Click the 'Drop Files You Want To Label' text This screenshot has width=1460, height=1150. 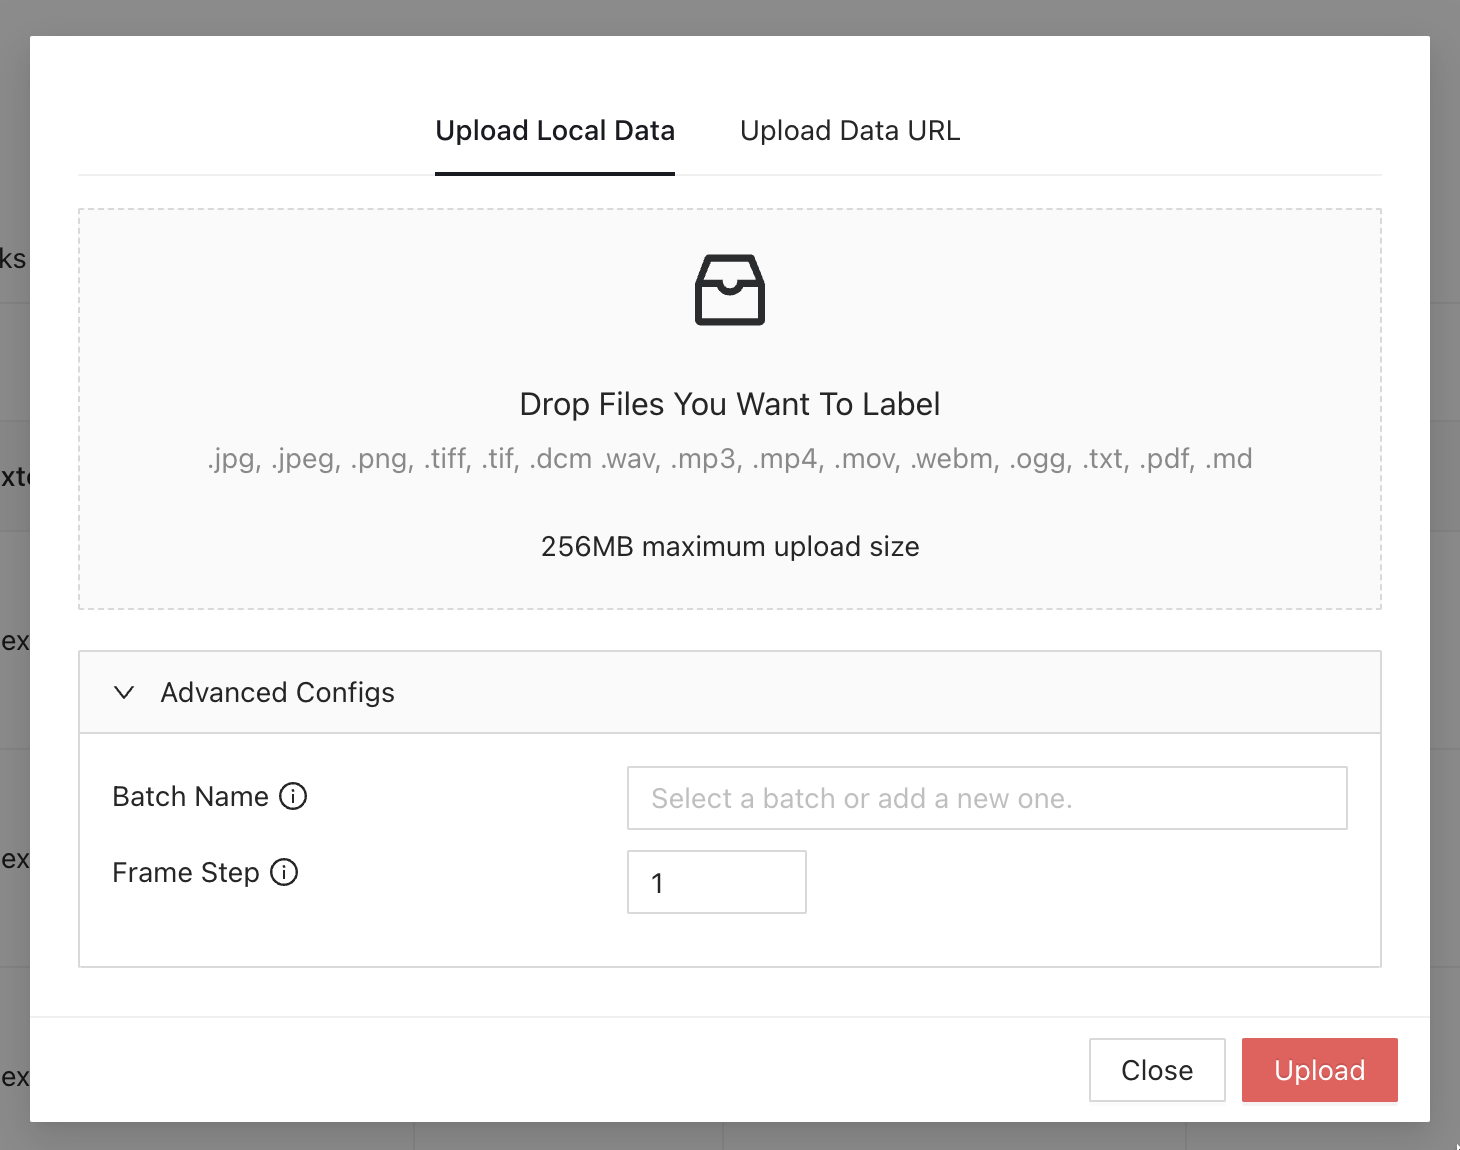coord(730,404)
